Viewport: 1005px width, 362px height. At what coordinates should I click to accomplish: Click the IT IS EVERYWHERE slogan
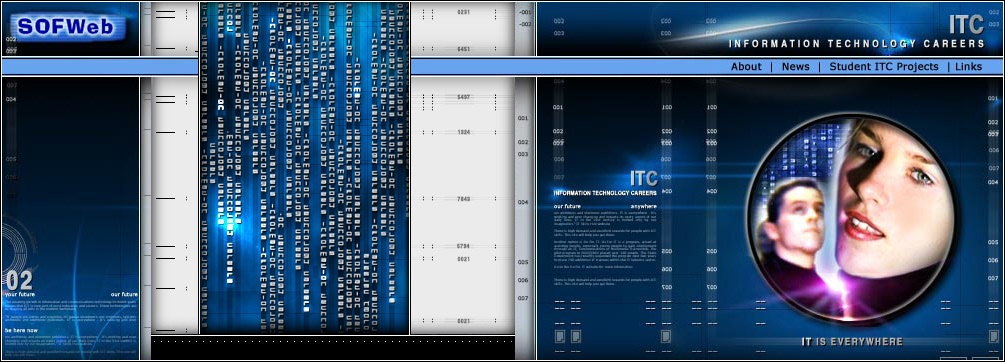(852, 342)
